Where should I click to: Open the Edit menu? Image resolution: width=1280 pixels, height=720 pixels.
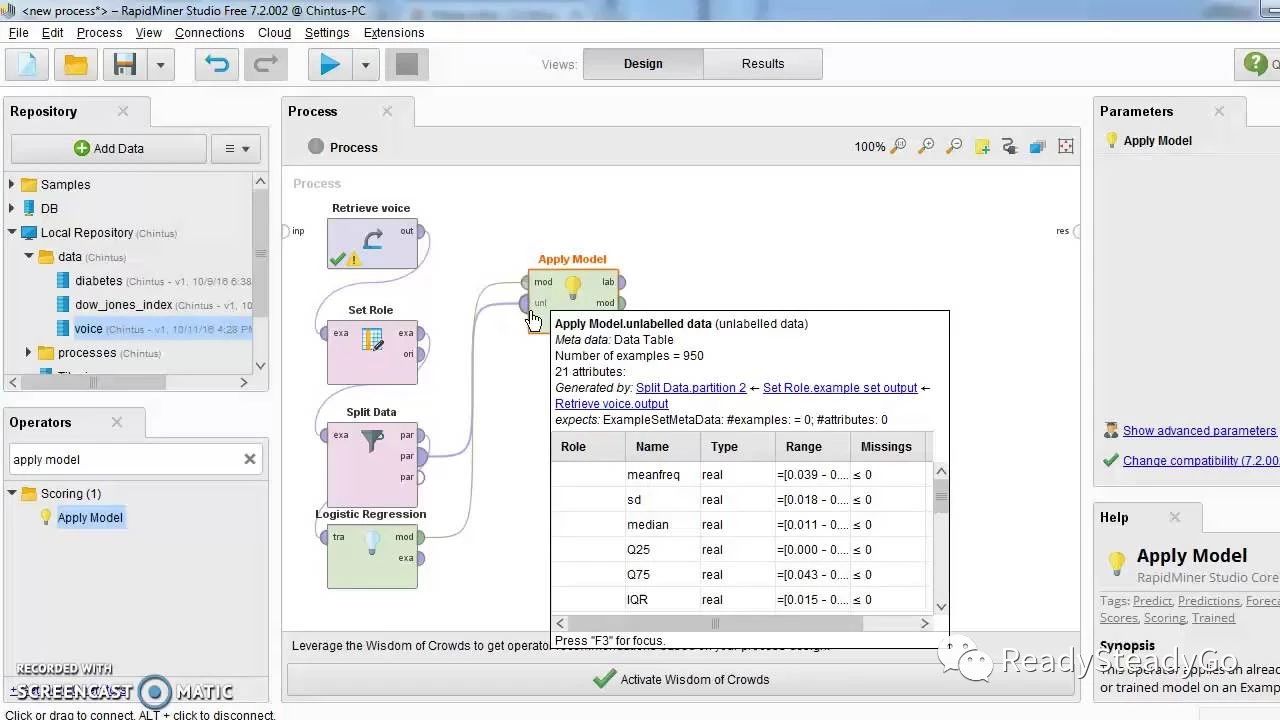(x=53, y=32)
